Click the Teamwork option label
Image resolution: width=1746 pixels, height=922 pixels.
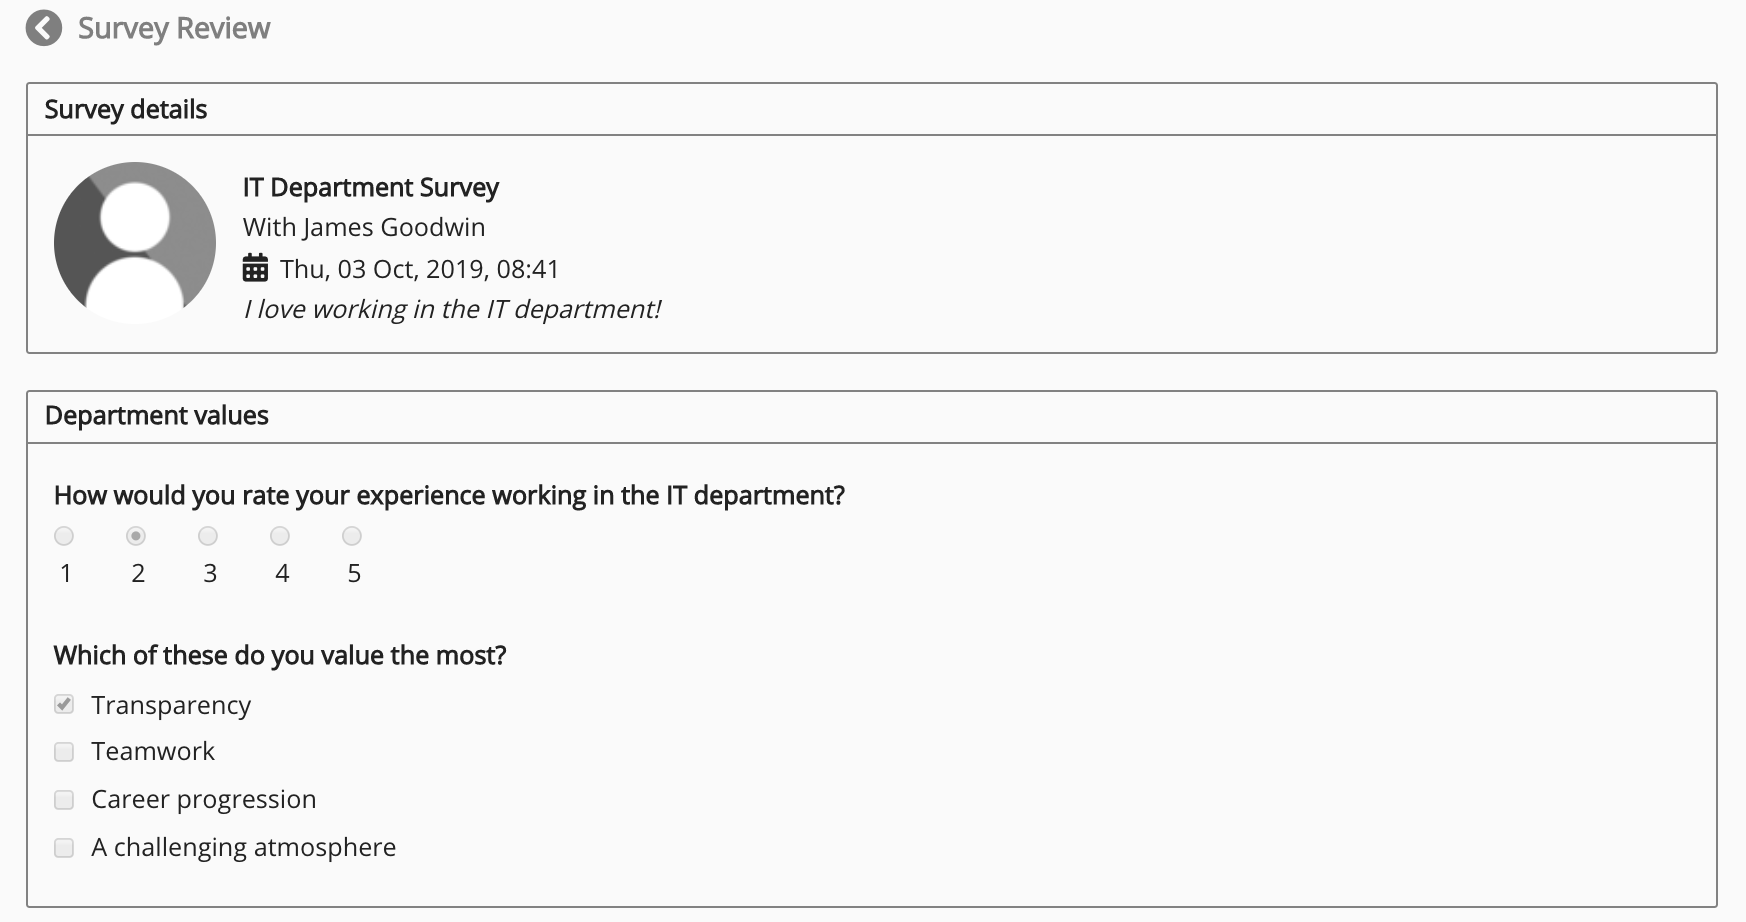coord(153,752)
